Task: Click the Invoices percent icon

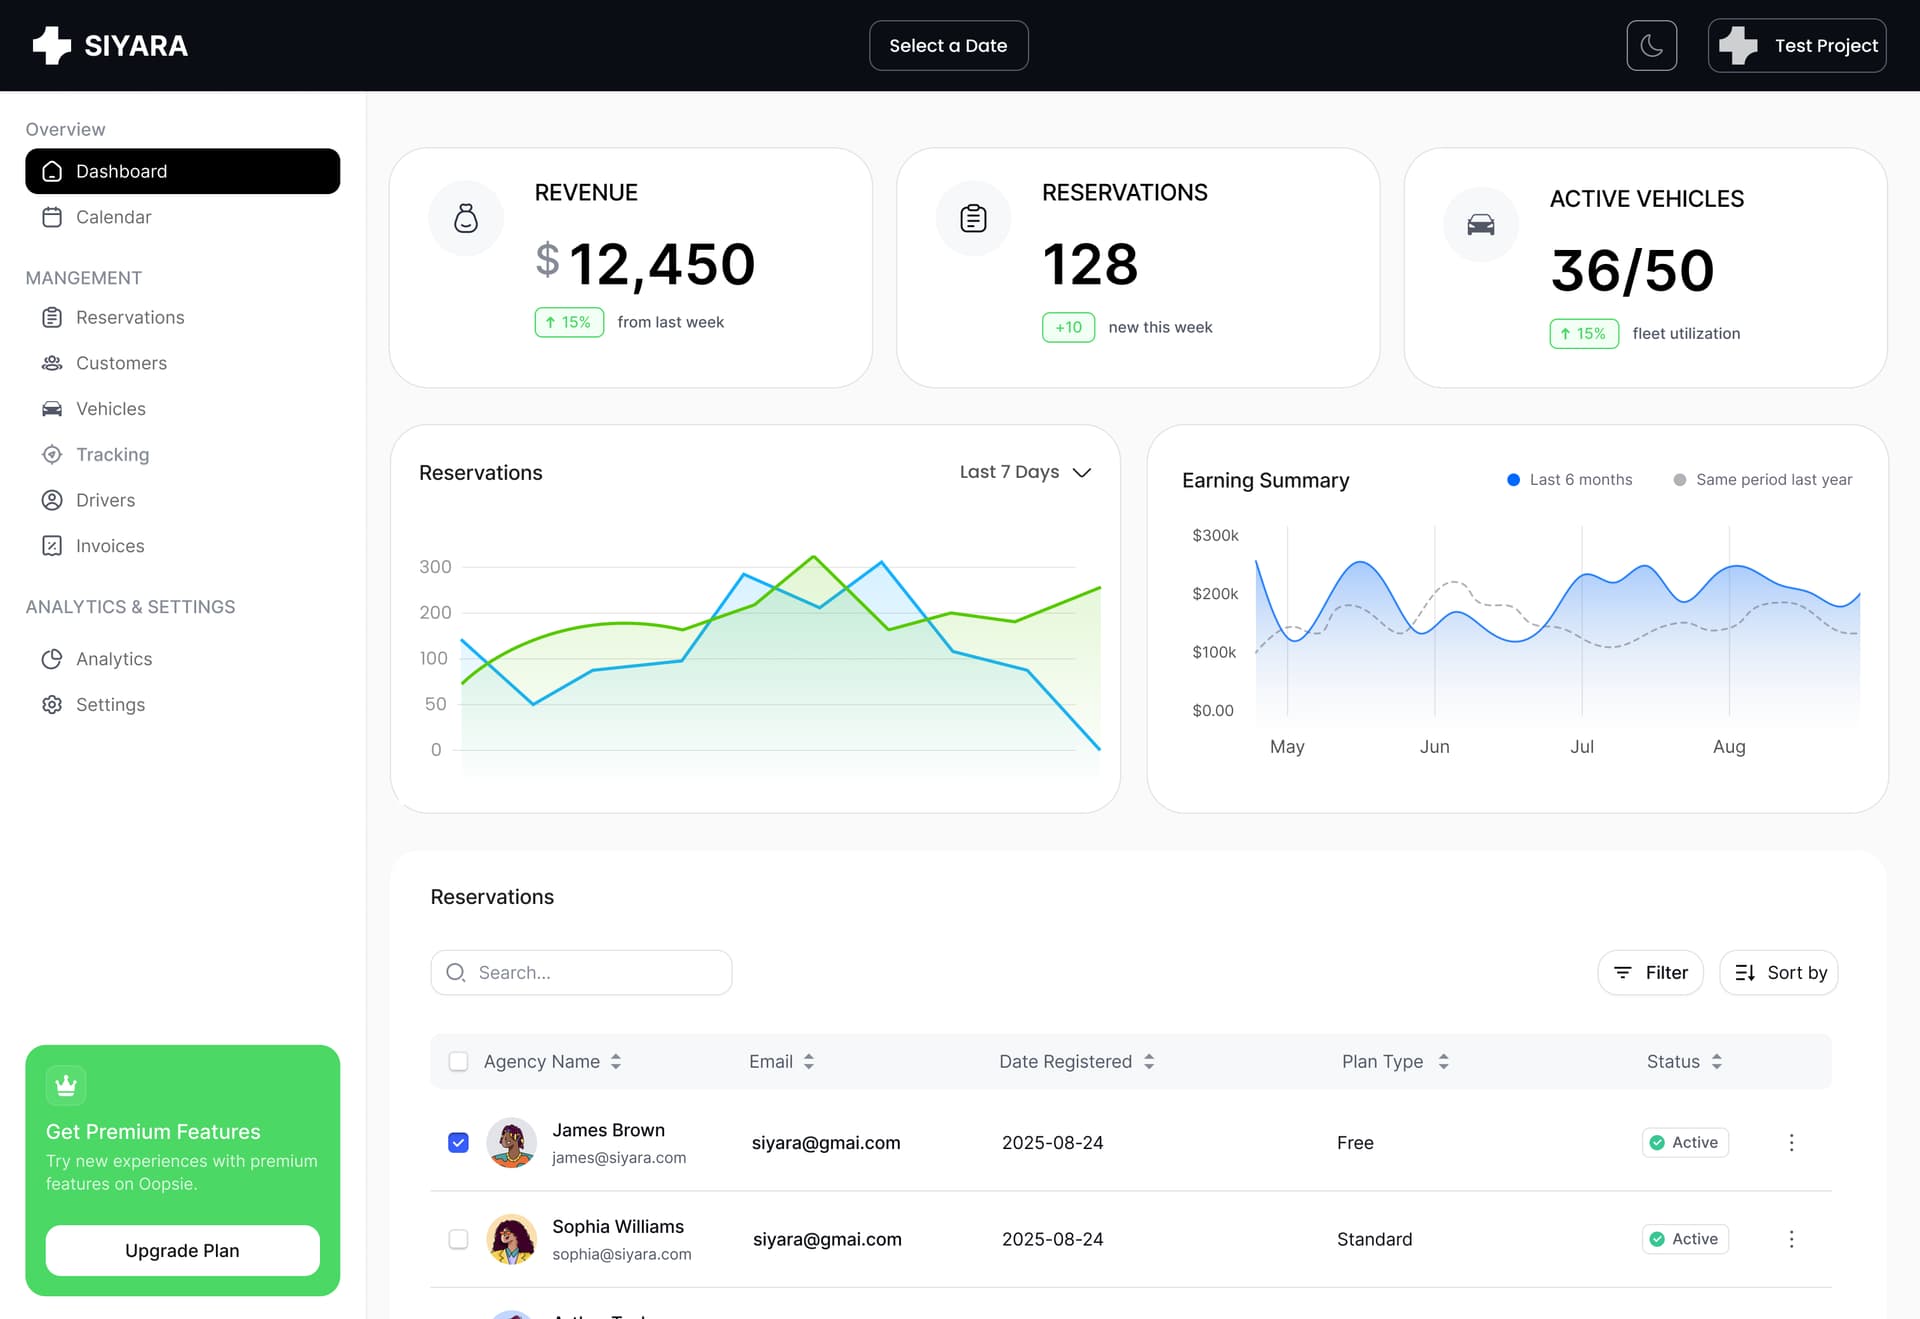Action: tap(52, 546)
